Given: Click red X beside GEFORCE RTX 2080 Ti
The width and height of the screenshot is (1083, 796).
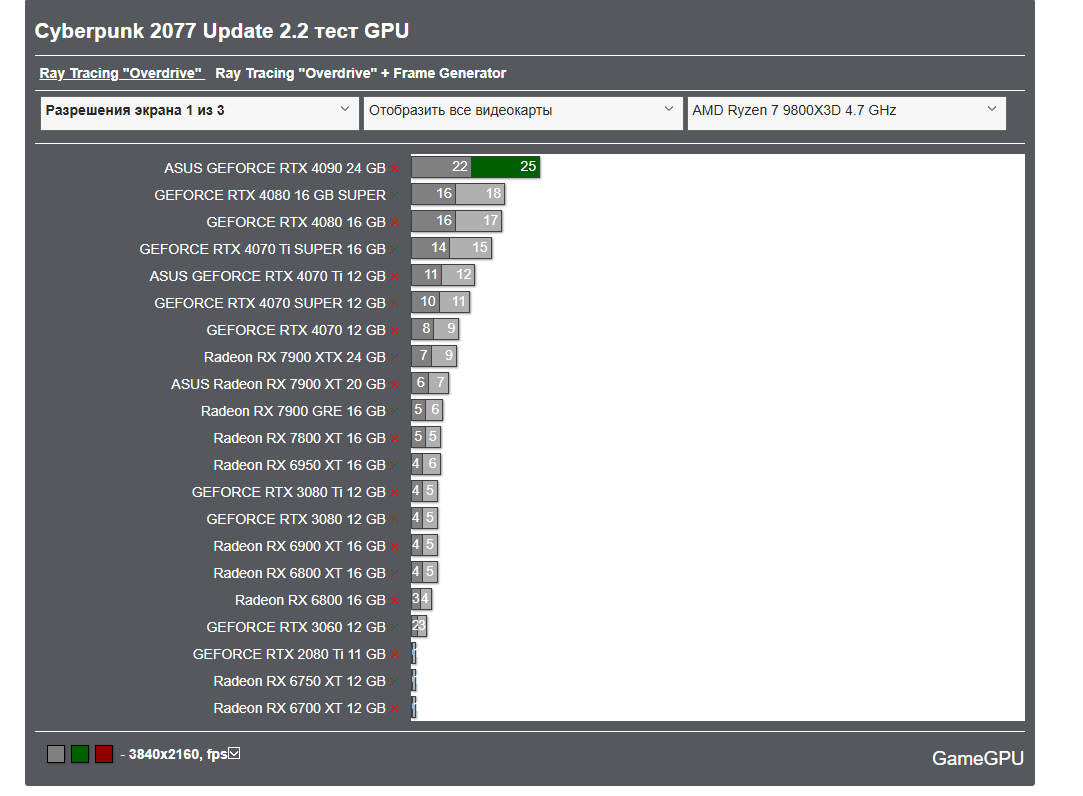Looking at the screenshot, I should [x=394, y=655].
